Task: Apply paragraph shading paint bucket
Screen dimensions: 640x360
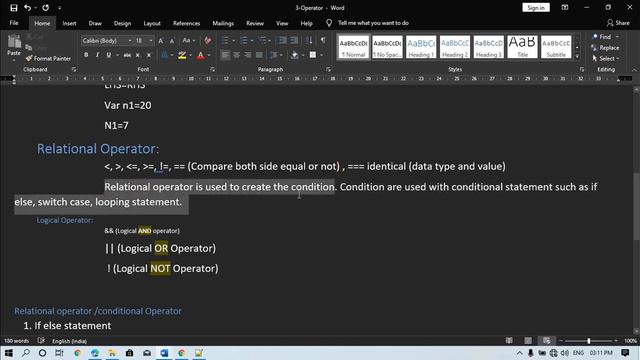Action: coord(295,55)
